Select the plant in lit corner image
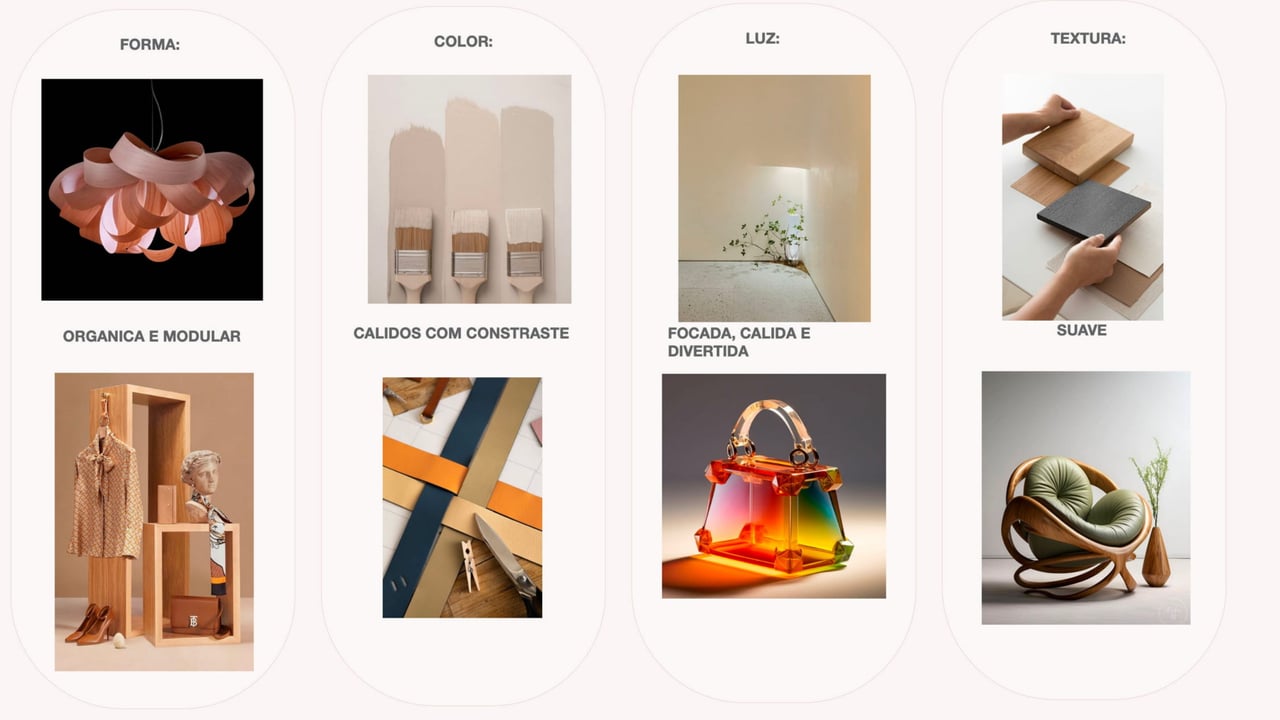Viewport: 1280px width, 720px height. pyautogui.click(x=774, y=198)
